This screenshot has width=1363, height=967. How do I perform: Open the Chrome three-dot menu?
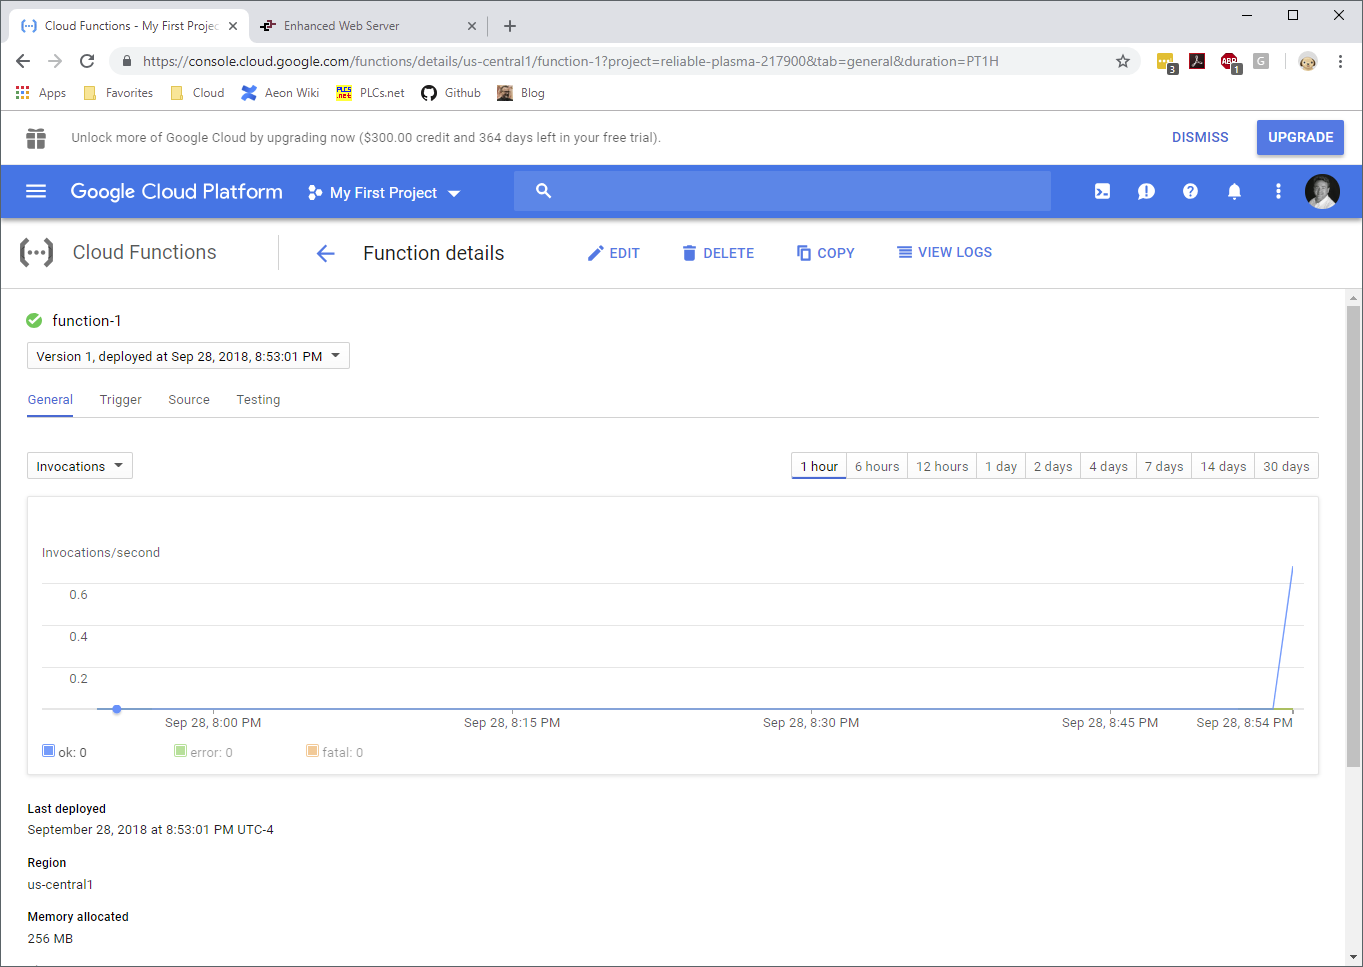[x=1340, y=61]
